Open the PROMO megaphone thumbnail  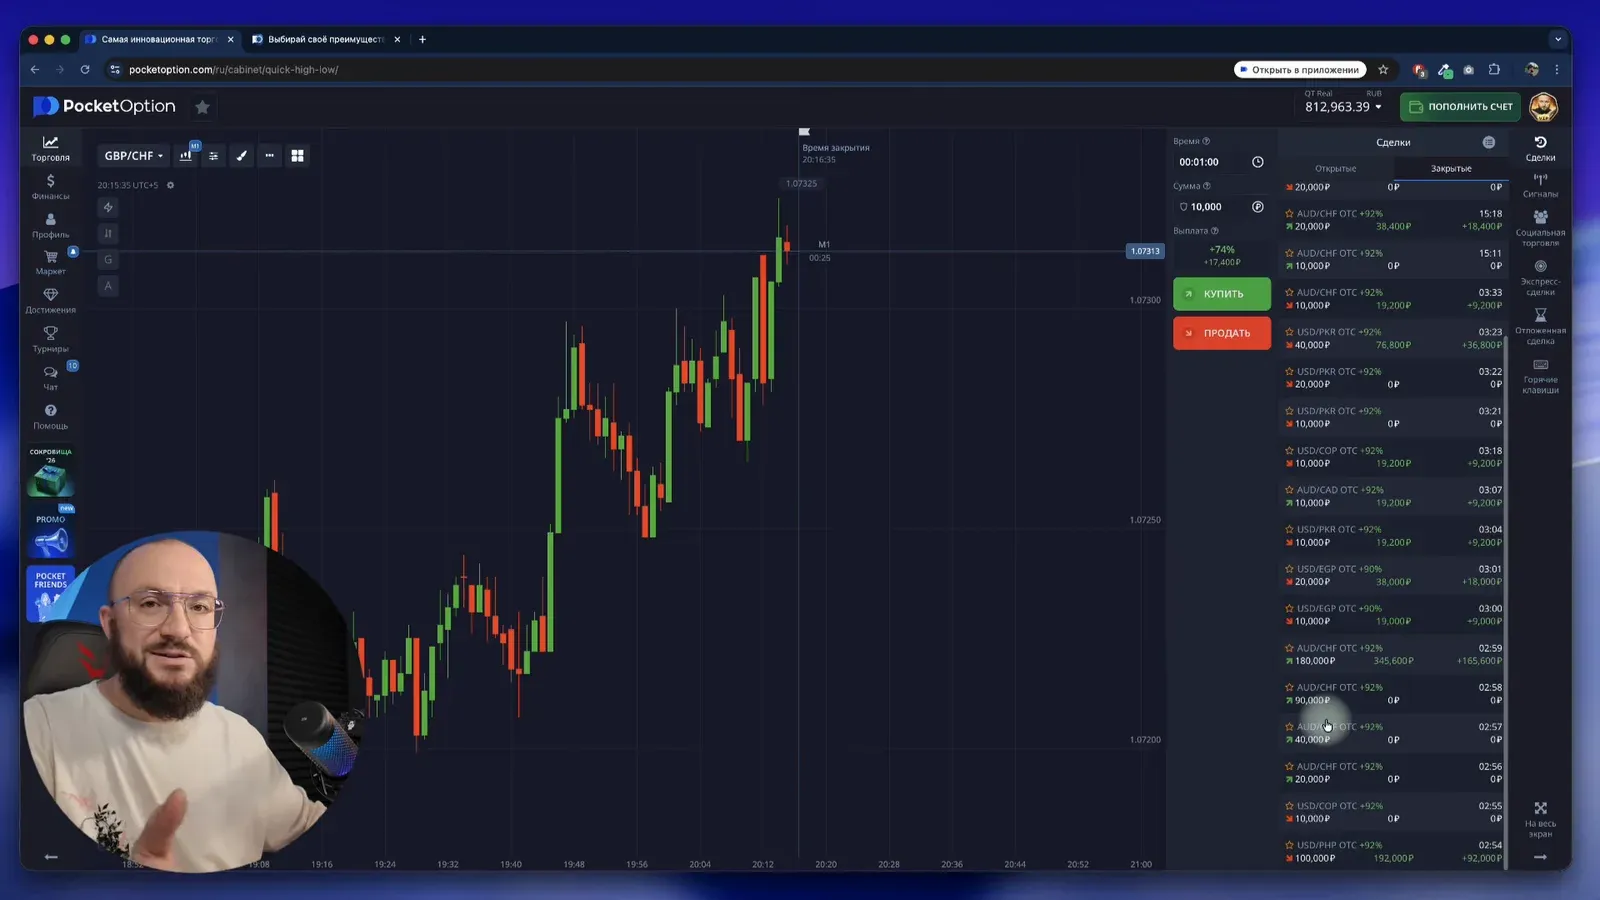(50, 534)
